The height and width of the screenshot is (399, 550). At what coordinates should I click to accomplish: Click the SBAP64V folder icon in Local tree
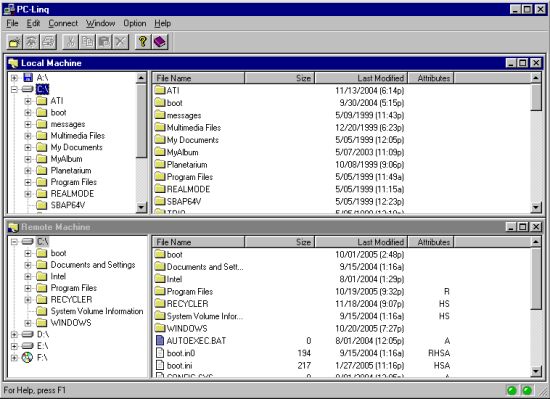(42, 205)
